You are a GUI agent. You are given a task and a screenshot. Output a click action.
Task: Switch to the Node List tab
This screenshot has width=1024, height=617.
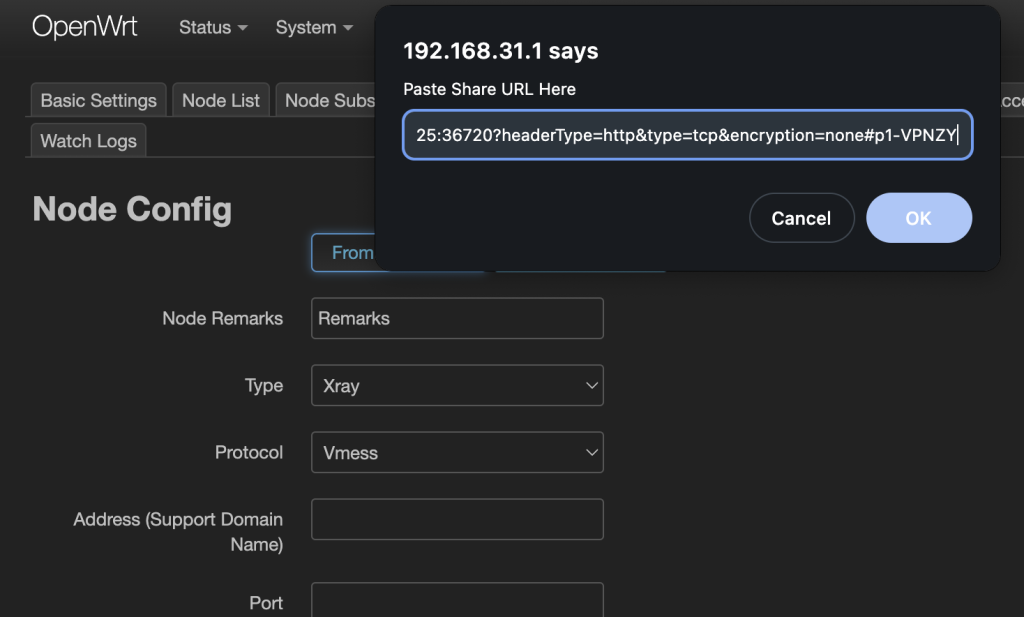220,100
